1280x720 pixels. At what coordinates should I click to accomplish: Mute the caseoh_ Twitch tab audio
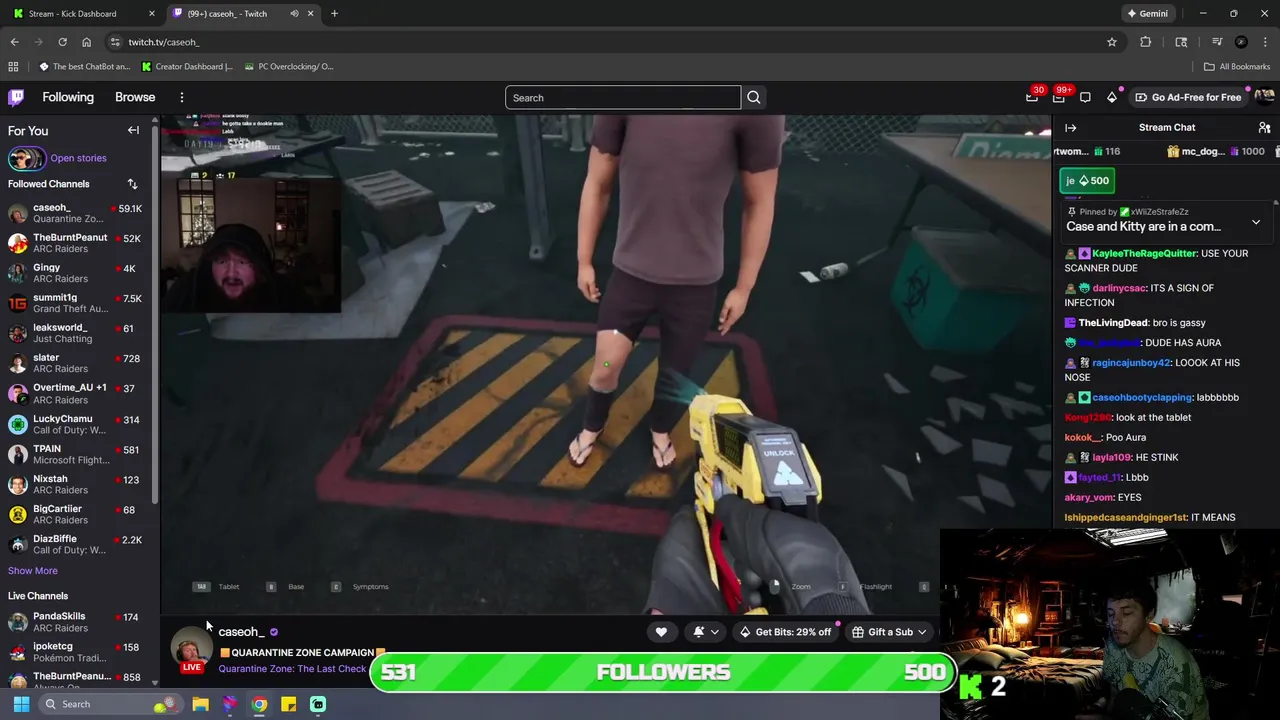click(294, 14)
